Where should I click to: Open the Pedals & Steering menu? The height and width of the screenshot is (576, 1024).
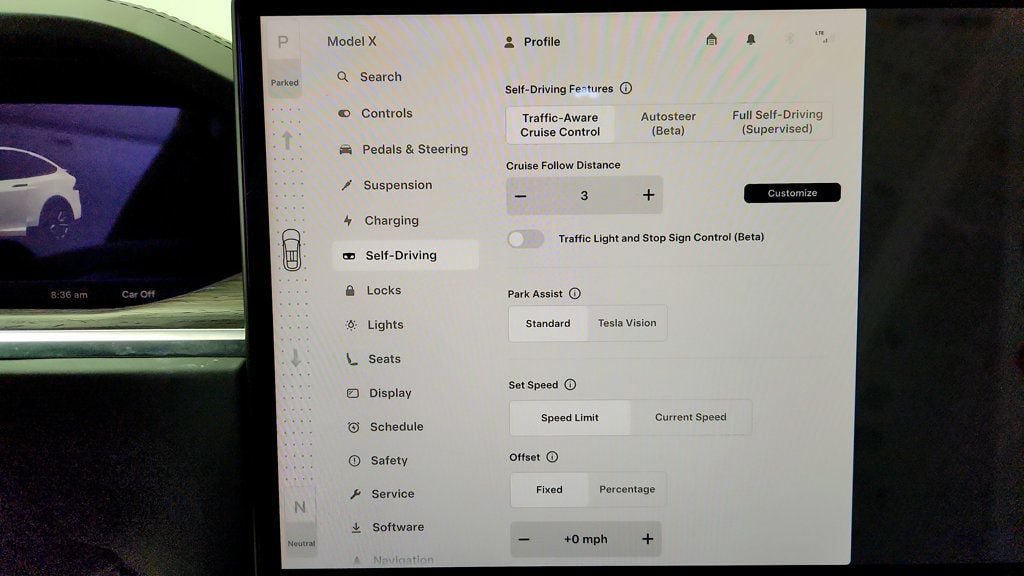tap(404, 149)
